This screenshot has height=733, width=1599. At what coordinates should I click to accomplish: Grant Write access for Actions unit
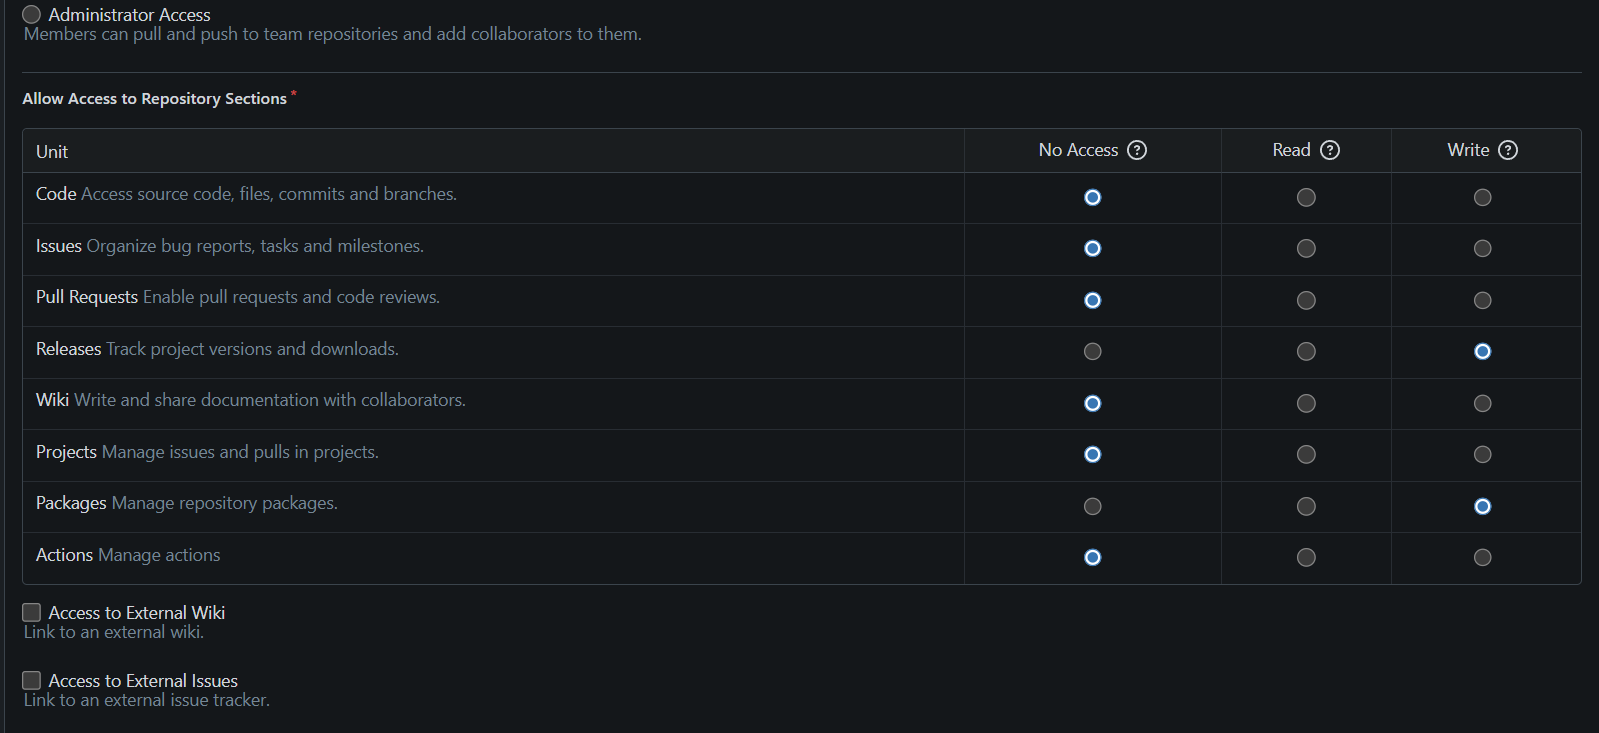(x=1482, y=558)
